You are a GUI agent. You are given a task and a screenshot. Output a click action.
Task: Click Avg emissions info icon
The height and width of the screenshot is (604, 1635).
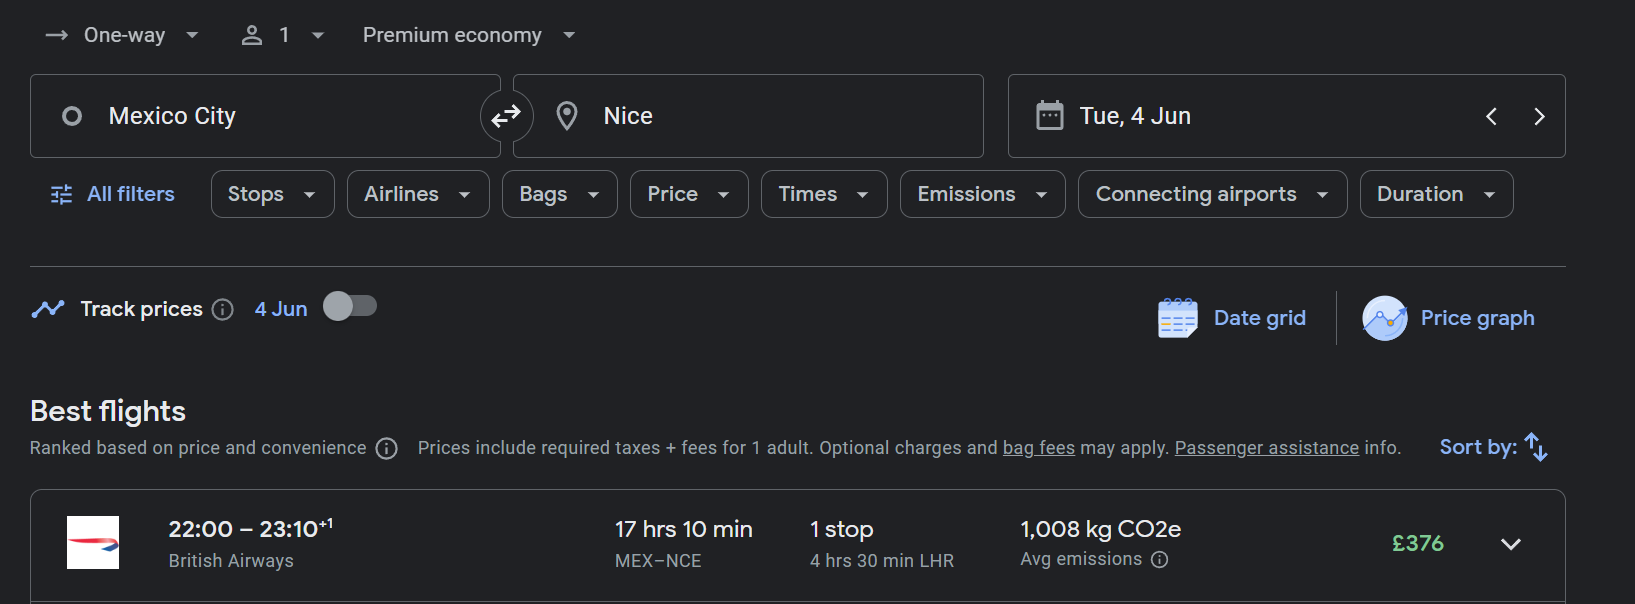1160,560
